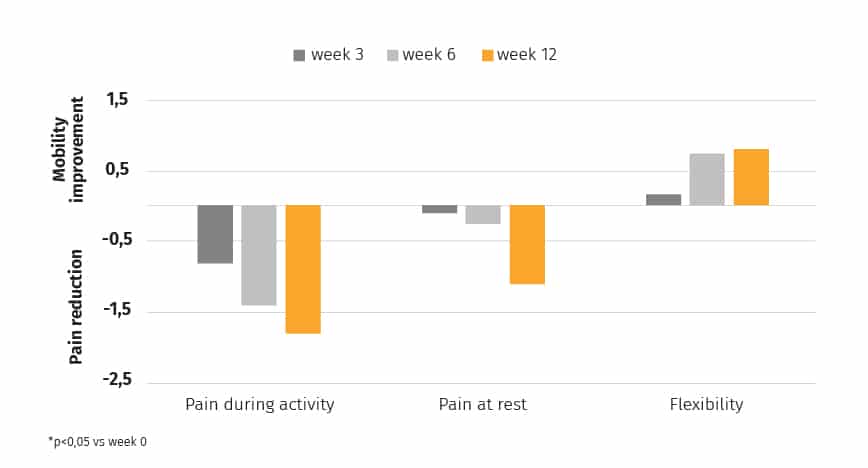Screen dimensions: 868x468
Task: Click the orange week 12 Flexibility bar
Action: [751, 177]
